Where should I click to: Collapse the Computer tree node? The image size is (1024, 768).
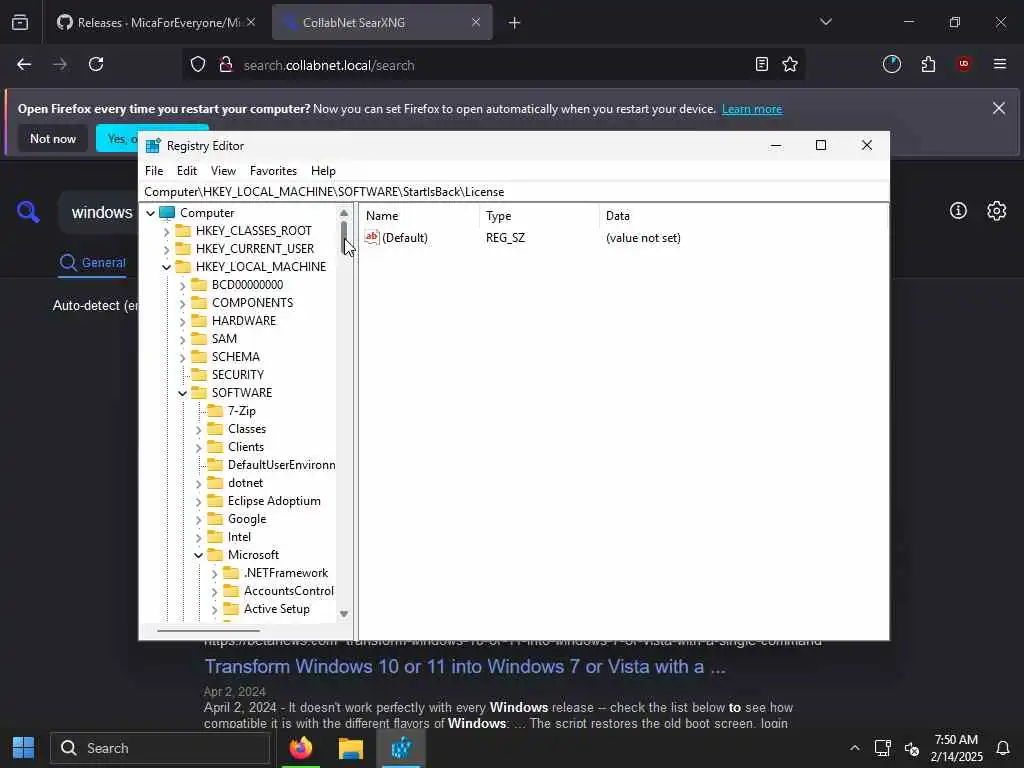click(x=151, y=213)
